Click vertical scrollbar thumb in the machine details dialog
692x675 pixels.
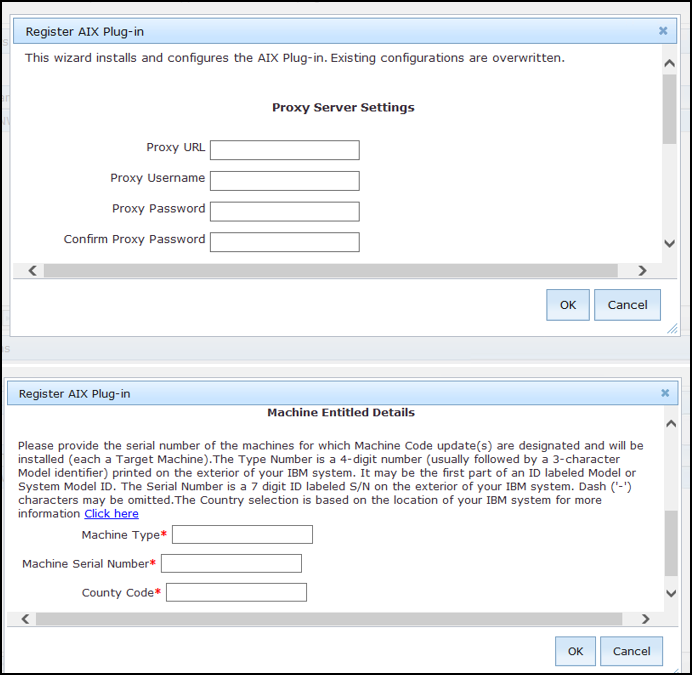[x=671, y=543]
